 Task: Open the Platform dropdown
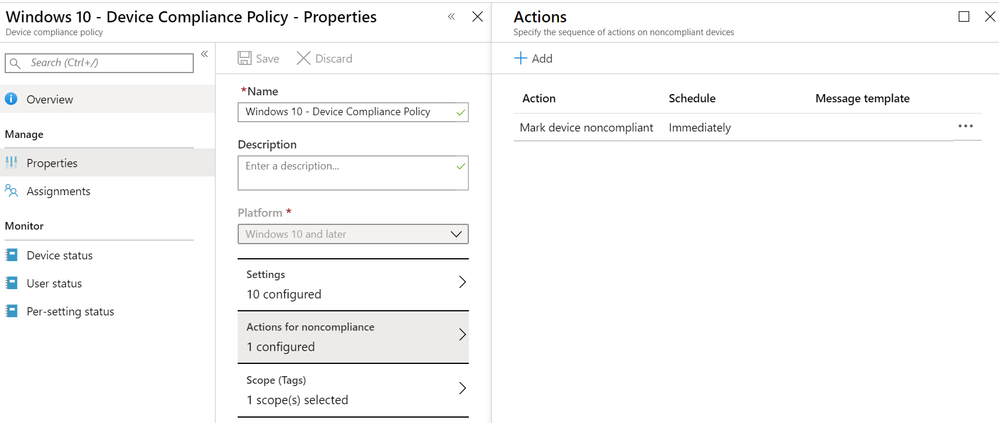(353, 234)
